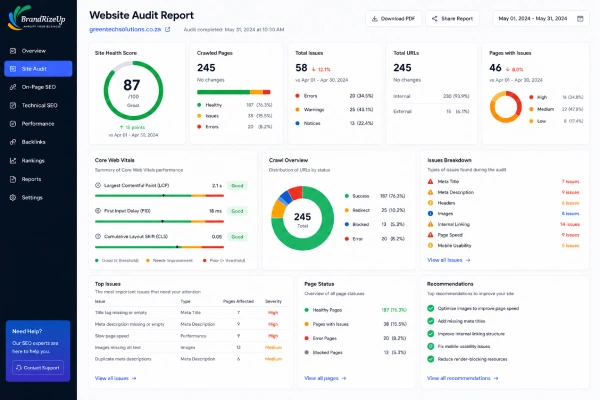Click the Crawled Pages health color bar
This screenshot has width=600, height=400.
(x=234, y=92)
